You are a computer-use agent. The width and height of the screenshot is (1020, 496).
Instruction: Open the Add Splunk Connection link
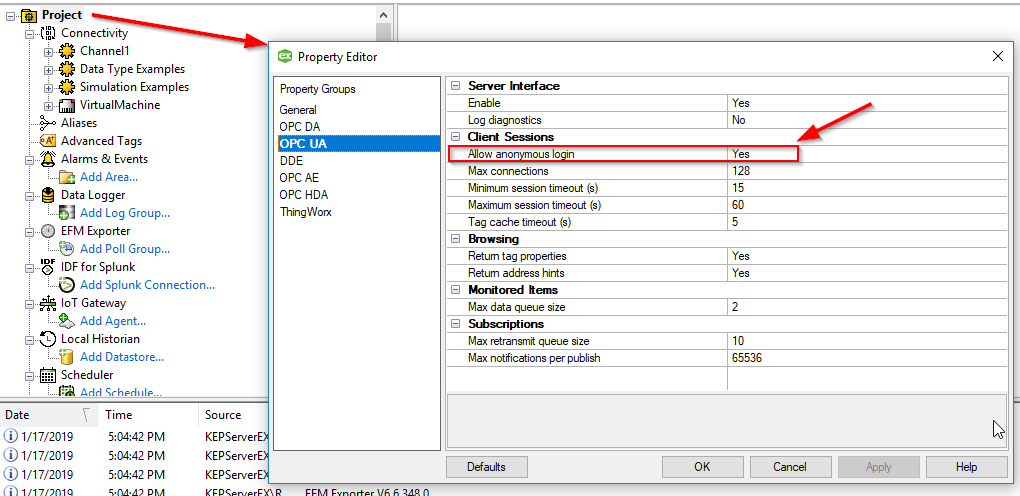[148, 285]
